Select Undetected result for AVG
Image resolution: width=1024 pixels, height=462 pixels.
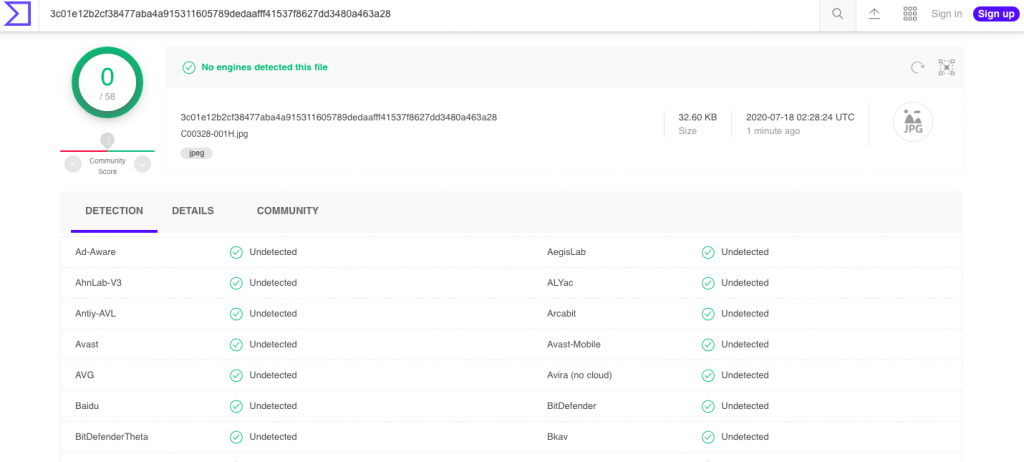[273, 375]
